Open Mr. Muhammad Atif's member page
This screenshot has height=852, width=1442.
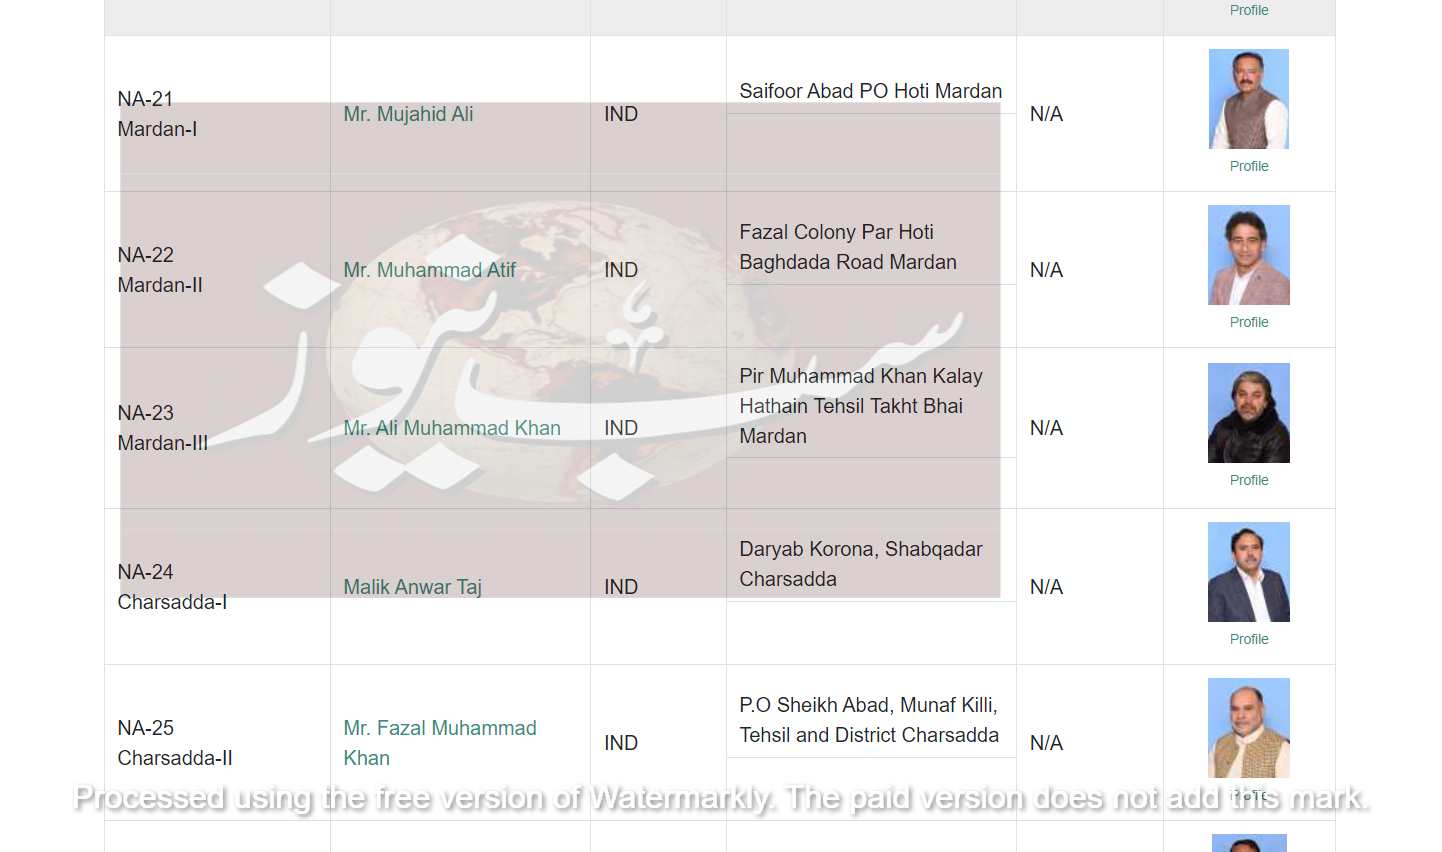pos(429,270)
